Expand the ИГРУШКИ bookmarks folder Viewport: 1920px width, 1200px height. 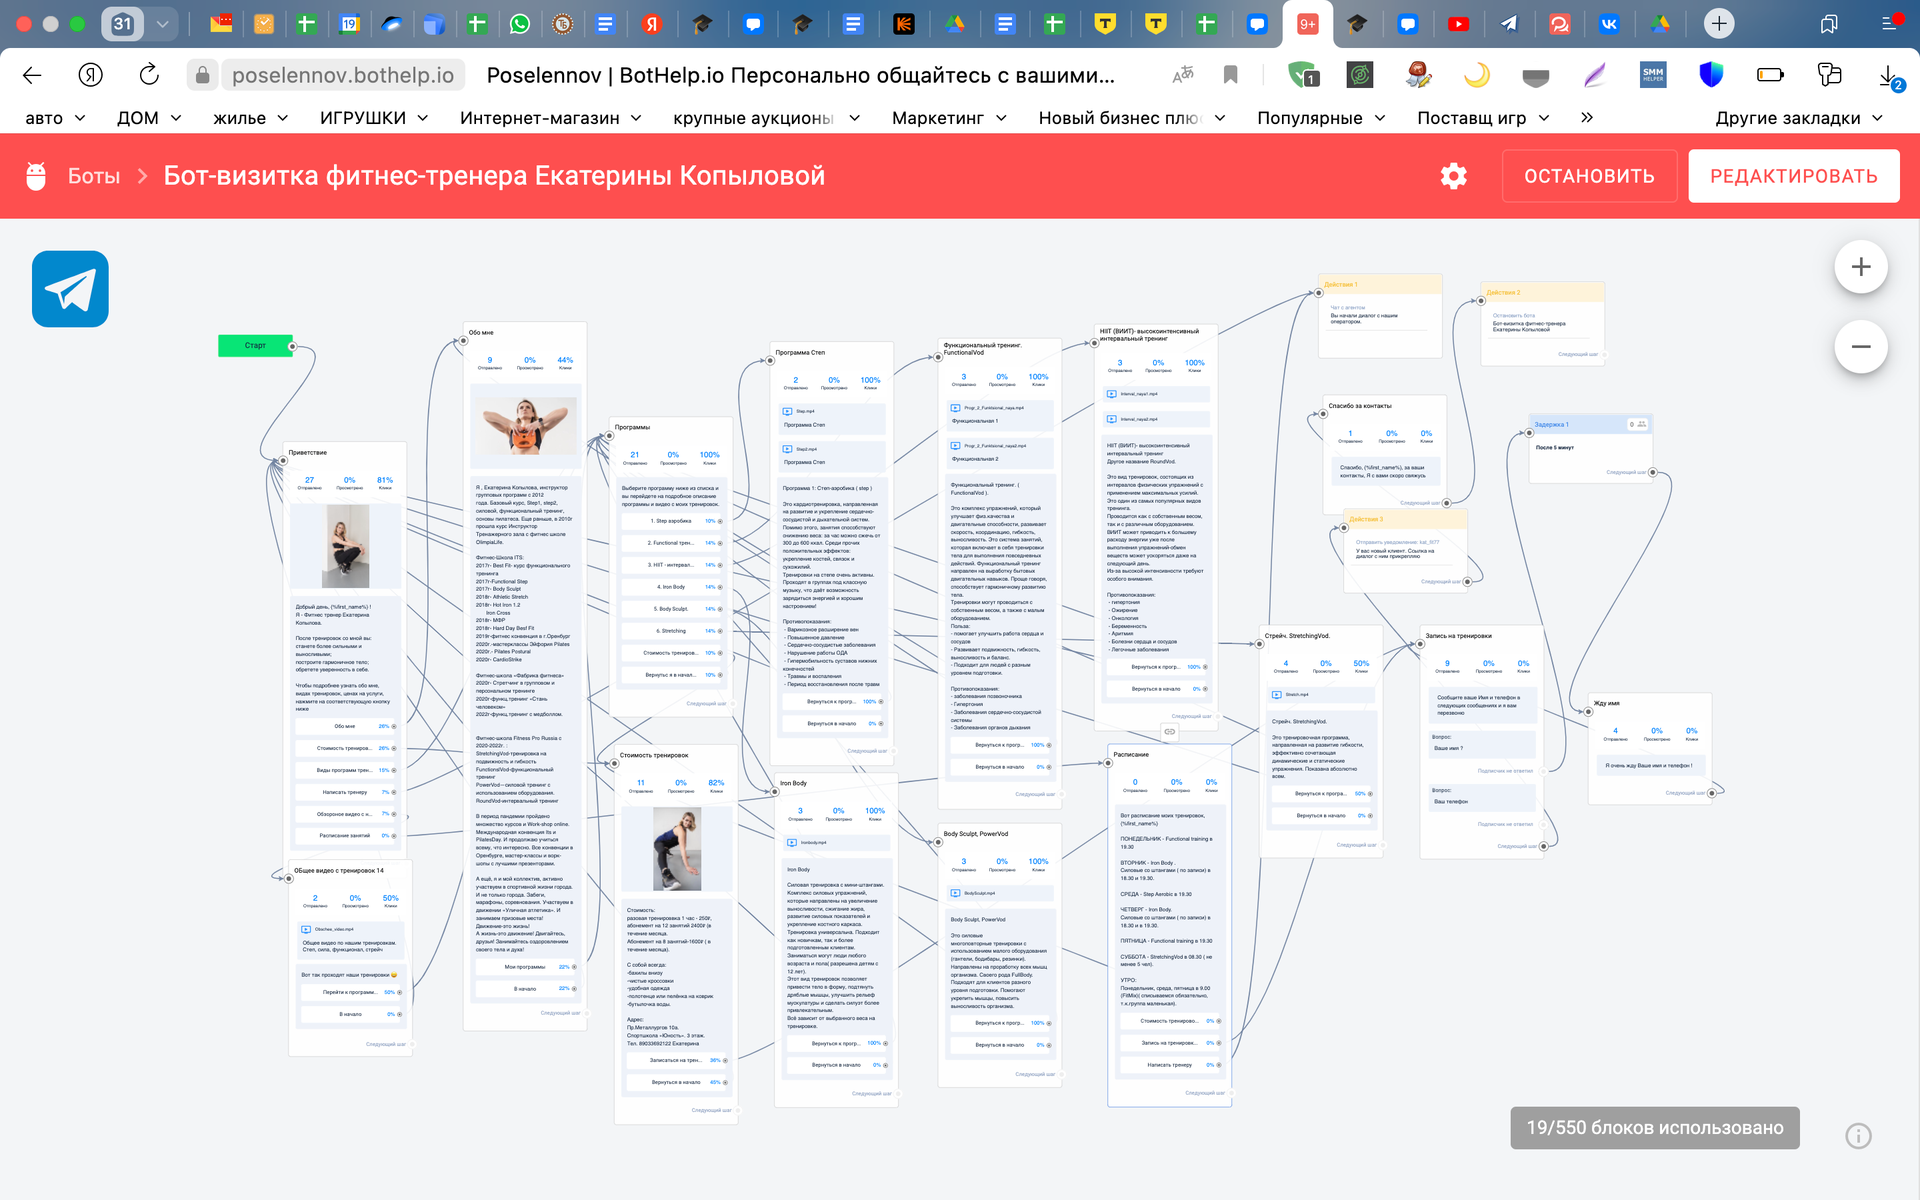[x=374, y=118]
